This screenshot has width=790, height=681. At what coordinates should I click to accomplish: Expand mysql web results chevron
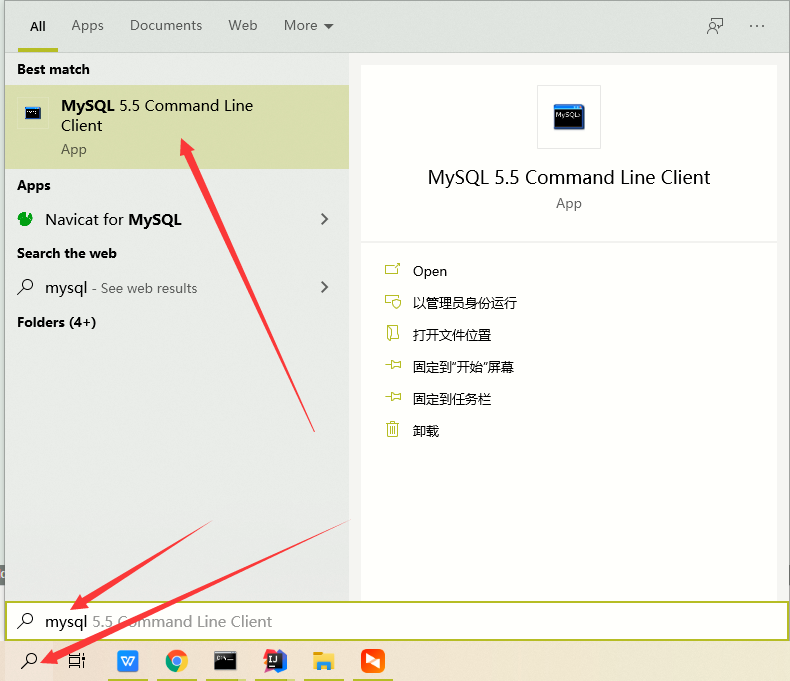(324, 287)
